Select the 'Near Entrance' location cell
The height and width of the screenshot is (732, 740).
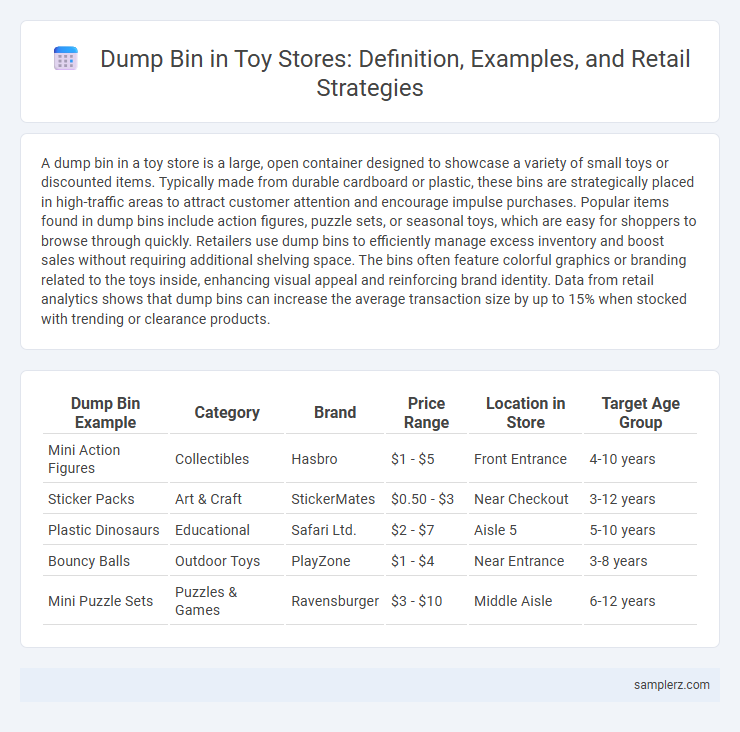click(x=525, y=561)
